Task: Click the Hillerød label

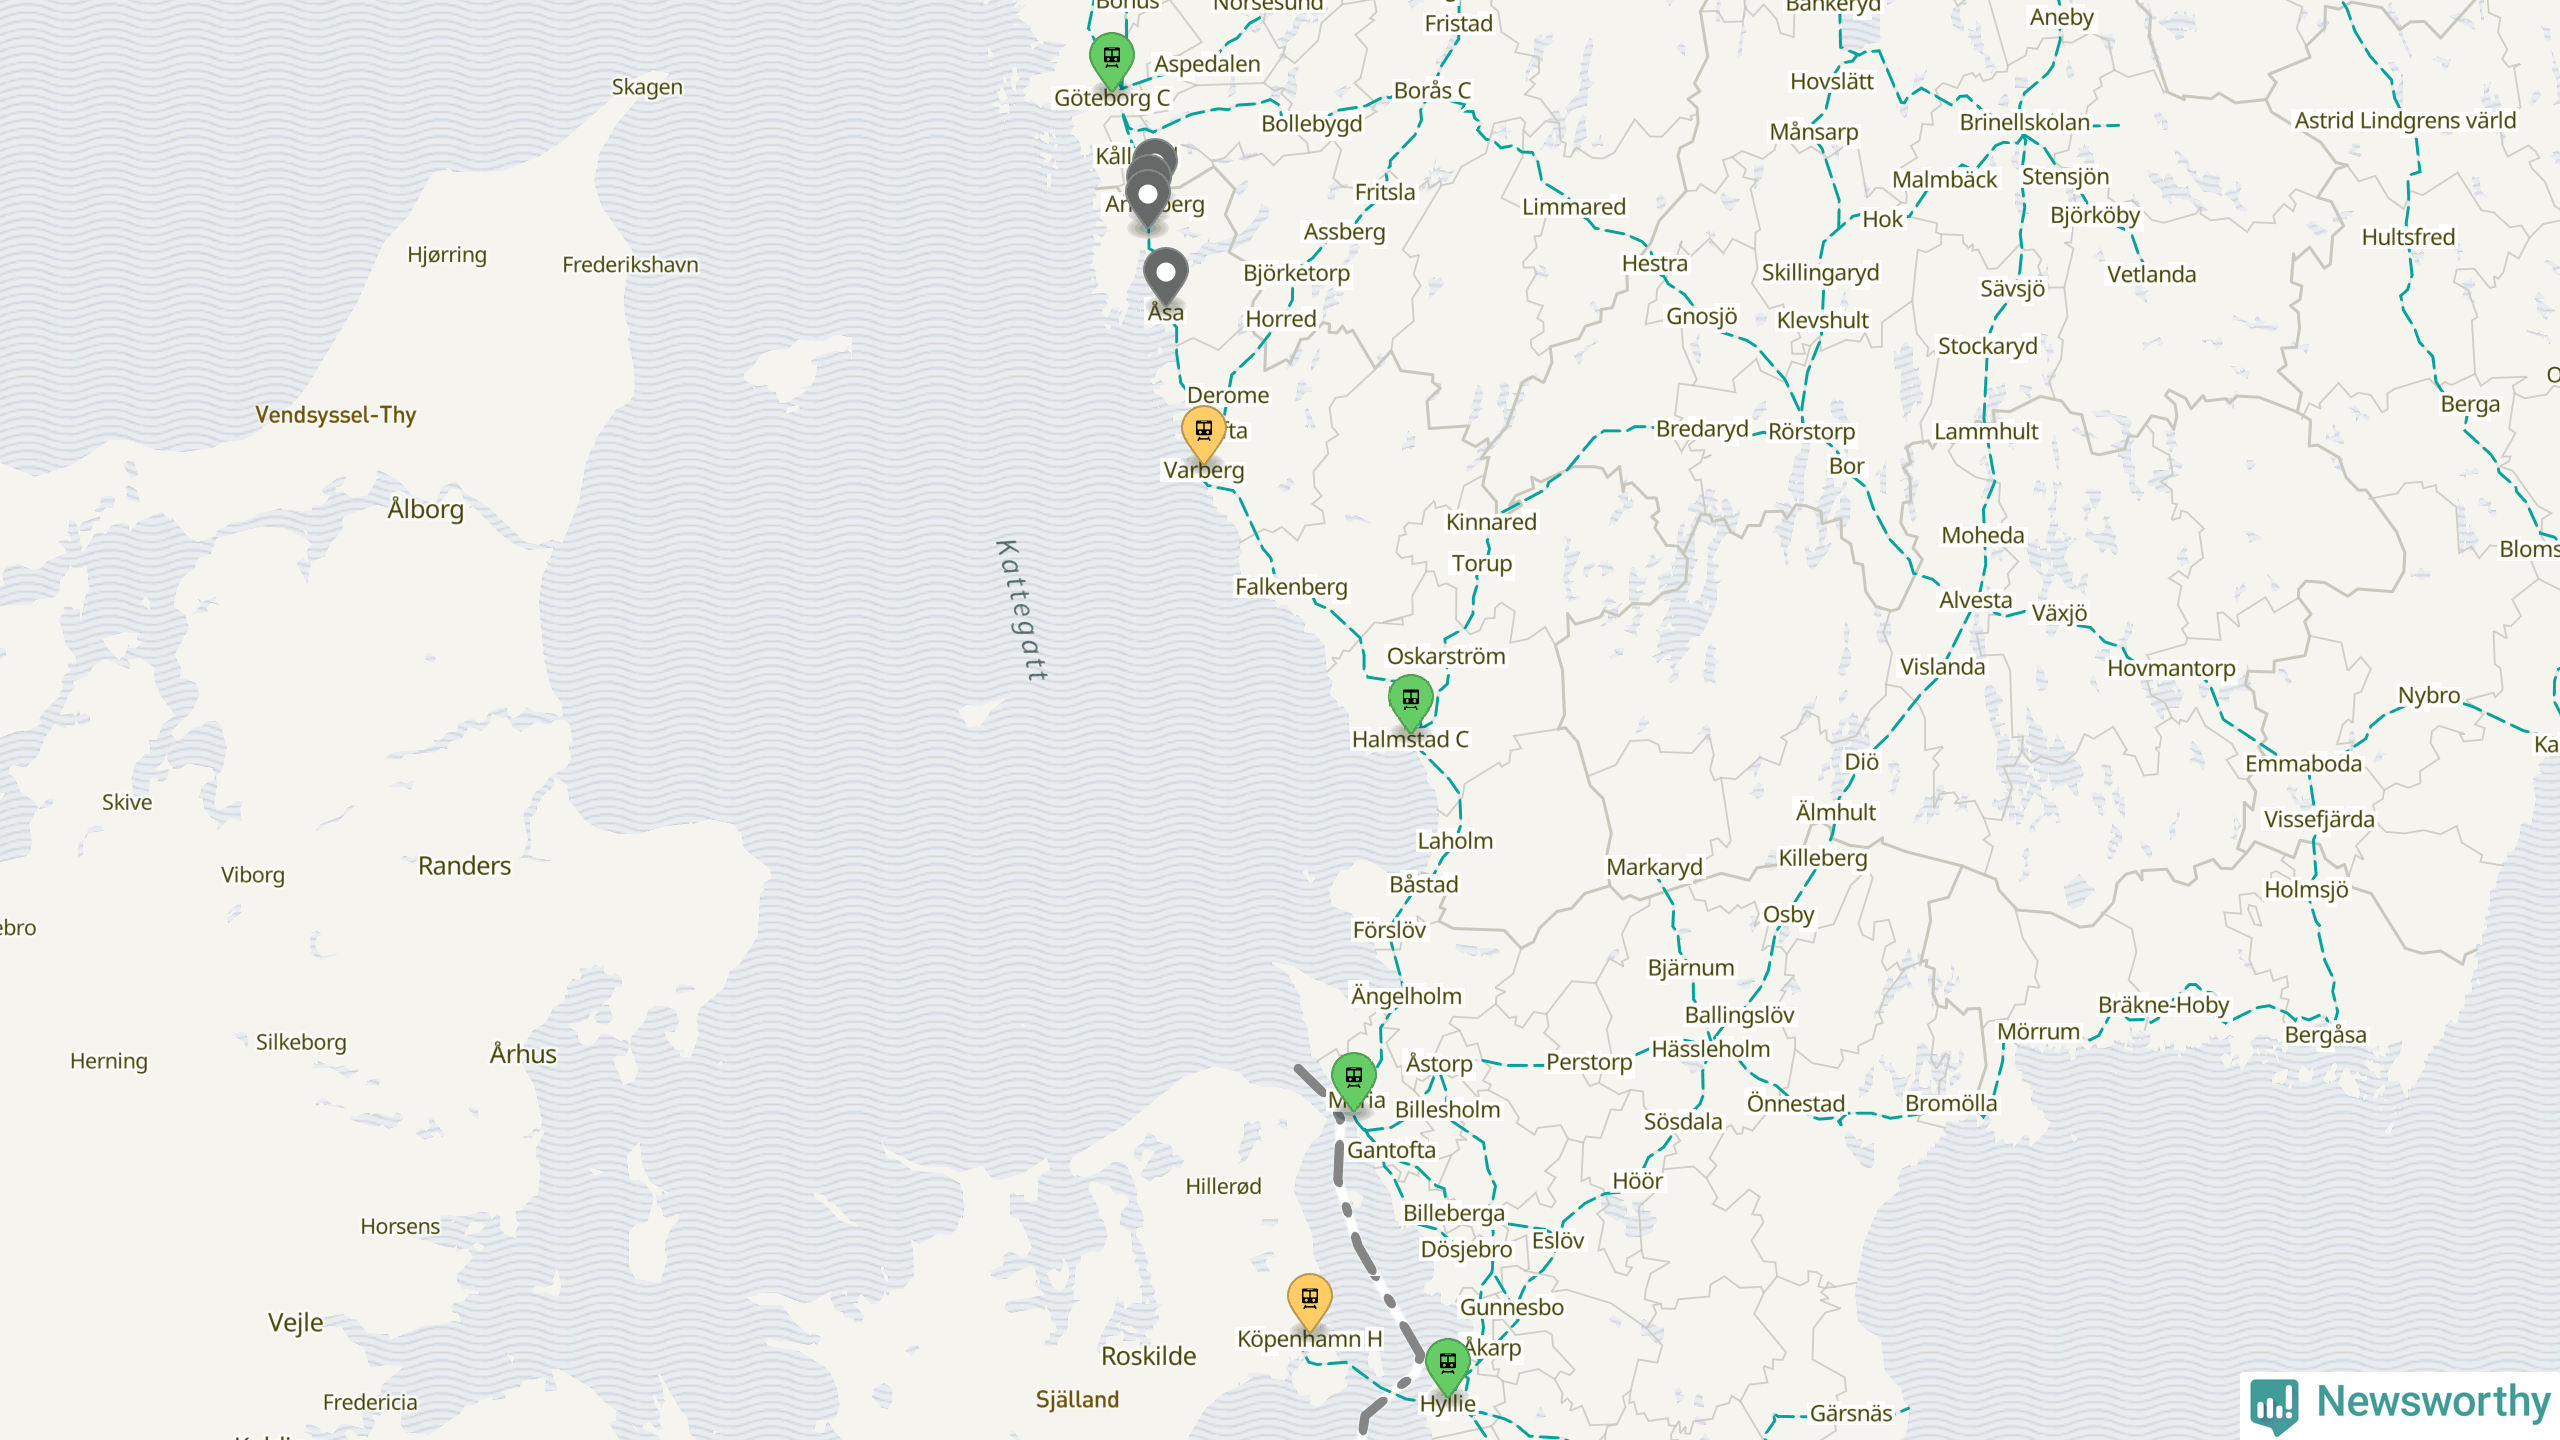Action: click(1223, 1187)
